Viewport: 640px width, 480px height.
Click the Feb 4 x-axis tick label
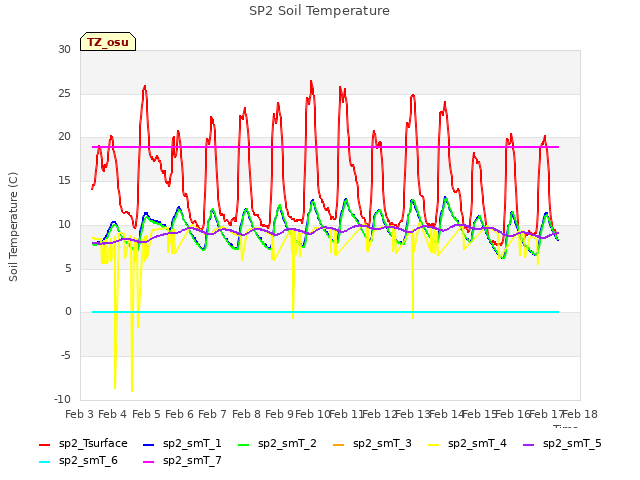tap(113, 414)
